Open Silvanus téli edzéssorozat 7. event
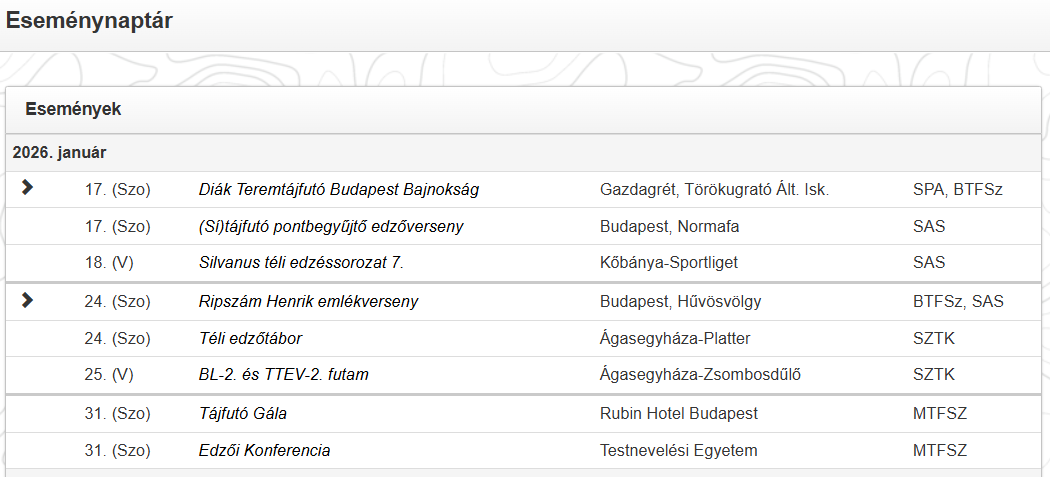The width and height of the screenshot is (1050, 477). point(301,263)
